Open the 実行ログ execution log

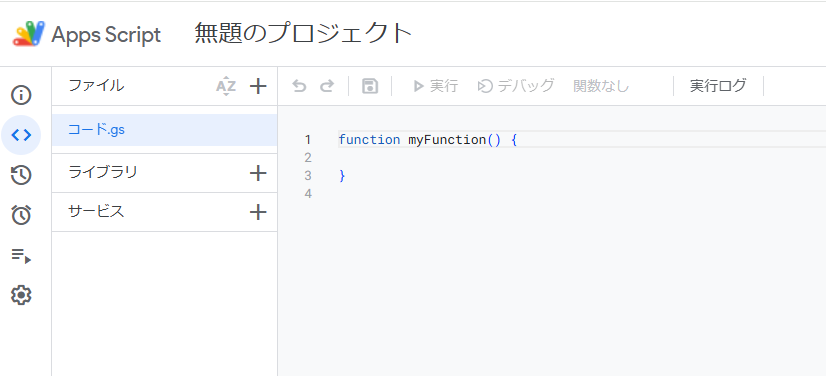[x=718, y=86]
